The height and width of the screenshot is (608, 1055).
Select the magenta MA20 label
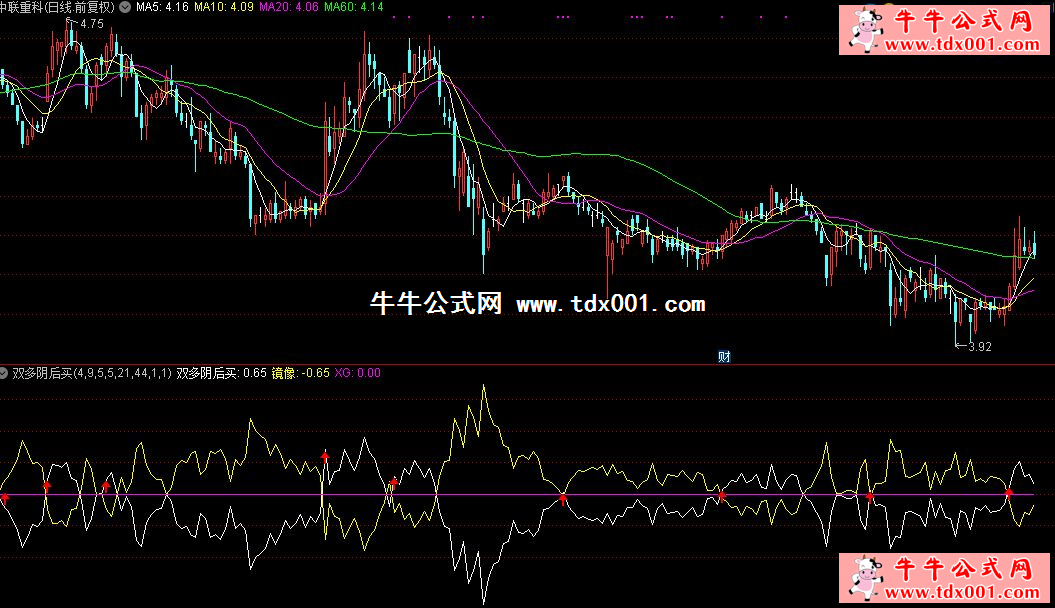(289, 7)
